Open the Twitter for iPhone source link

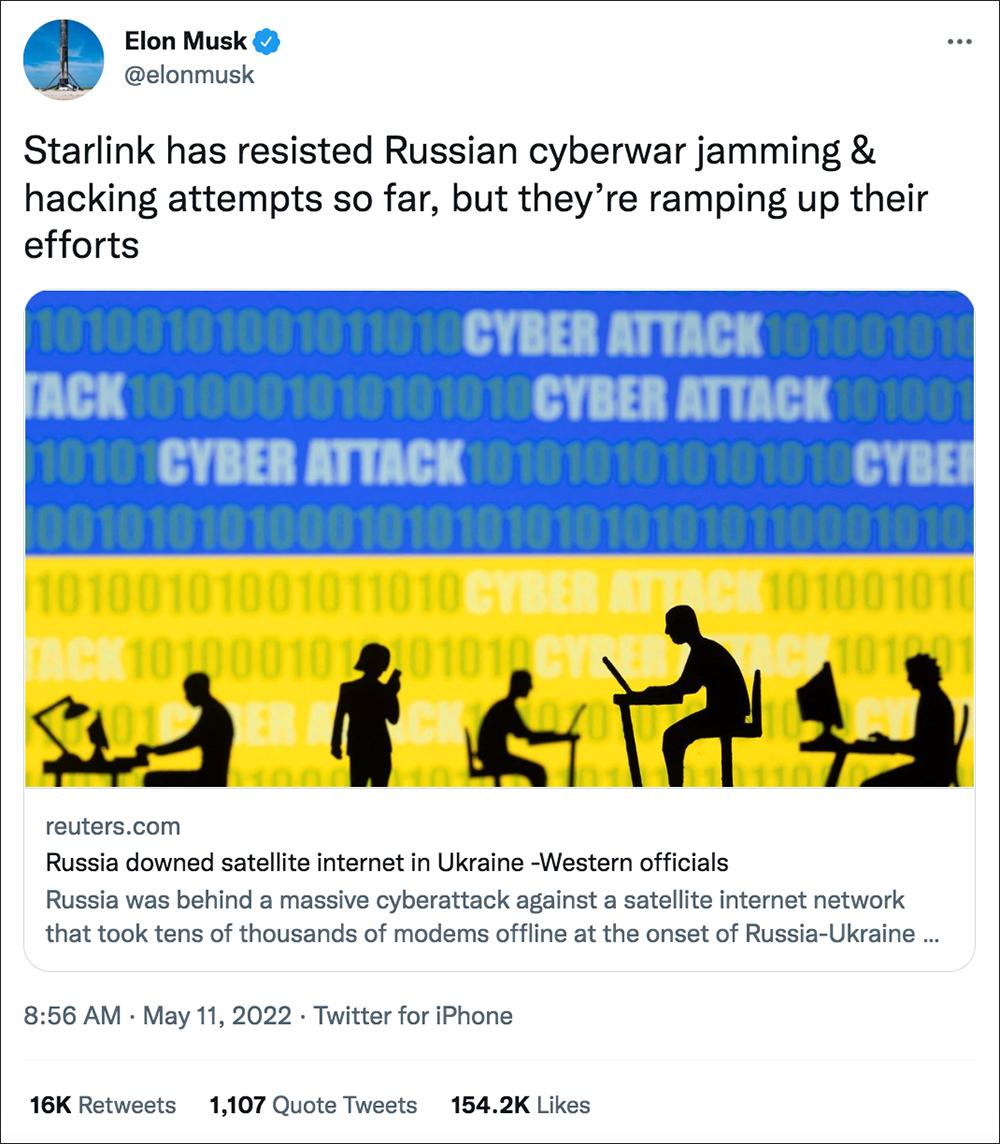point(413,1016)
